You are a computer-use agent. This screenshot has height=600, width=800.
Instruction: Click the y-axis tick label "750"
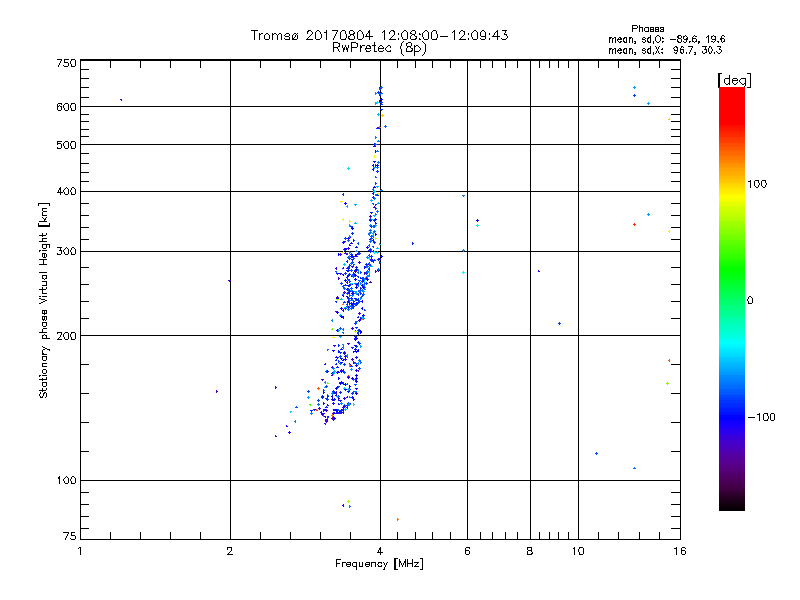tap(66, 63)
